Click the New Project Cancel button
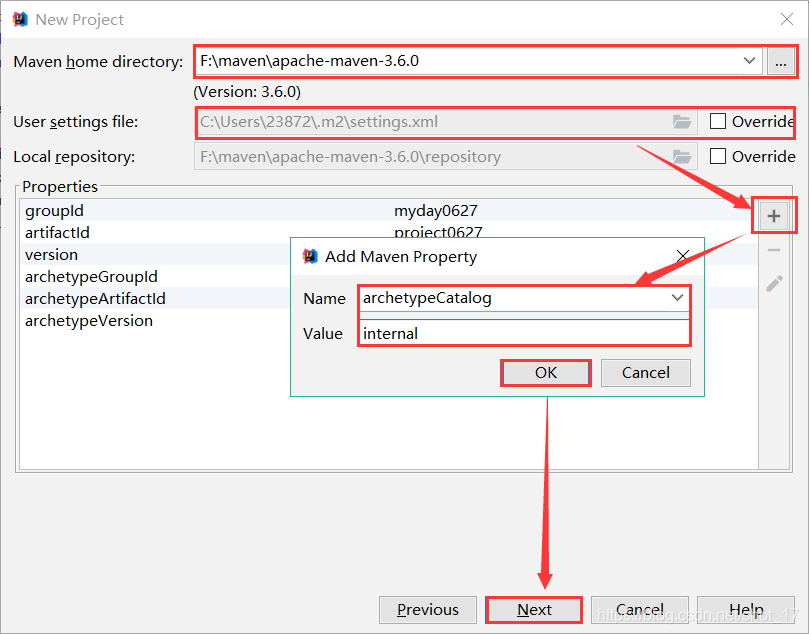Image resolution: width=809 pixels, height=634 pixels. pyautogui.click(x=640, y=610)
